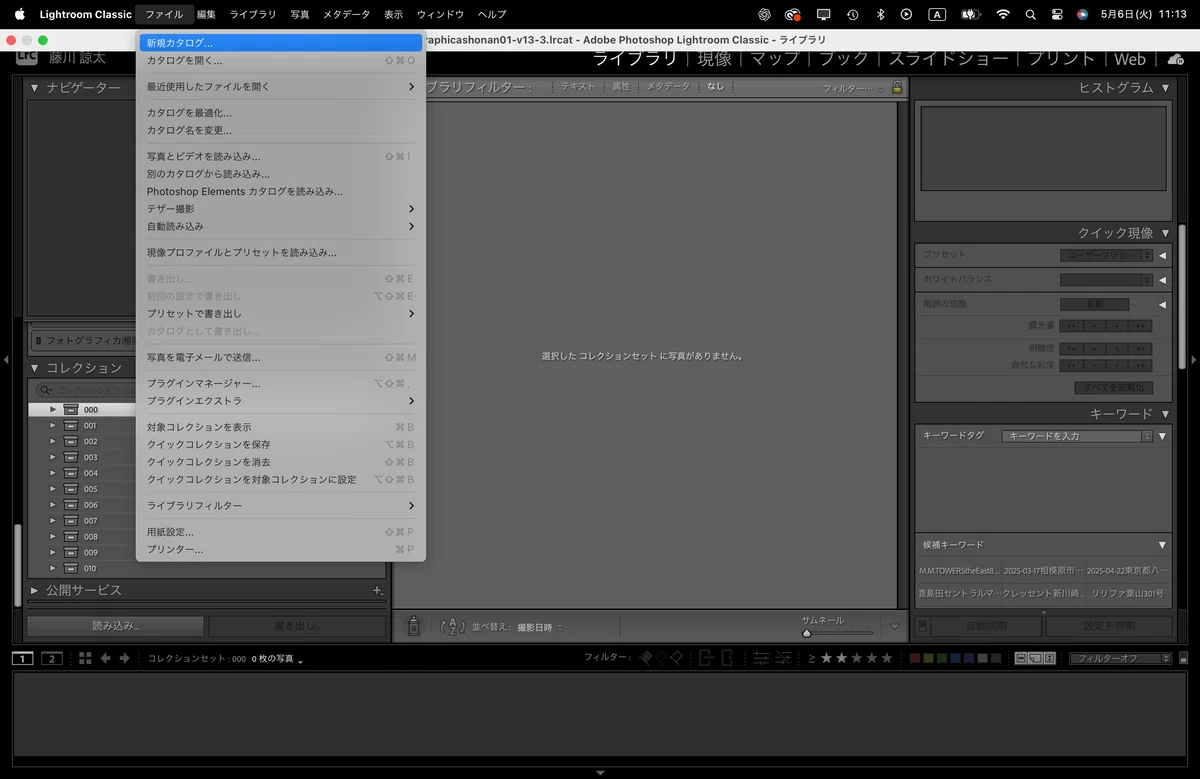This screenshot has width=1200, height=779.
Task: Choose 新規カタログ... from the File menu
Action: point(280,43)
